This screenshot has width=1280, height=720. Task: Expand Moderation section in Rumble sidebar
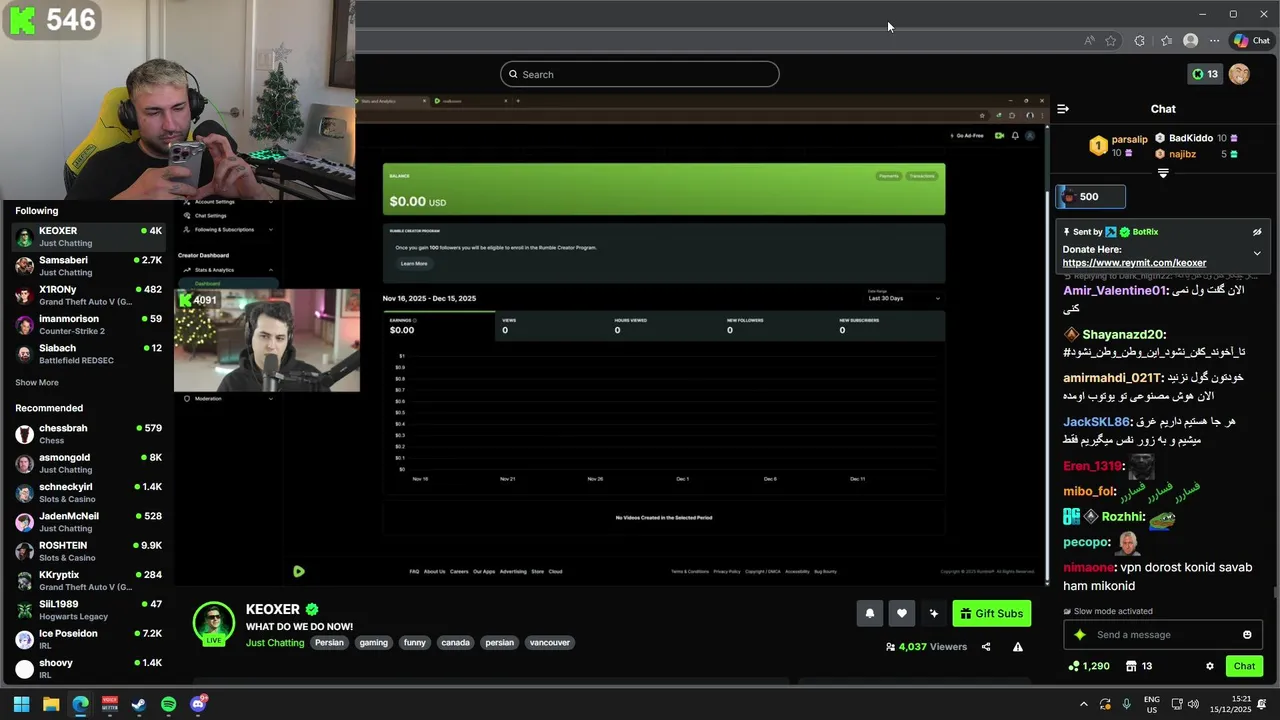(x=228, y=398)
